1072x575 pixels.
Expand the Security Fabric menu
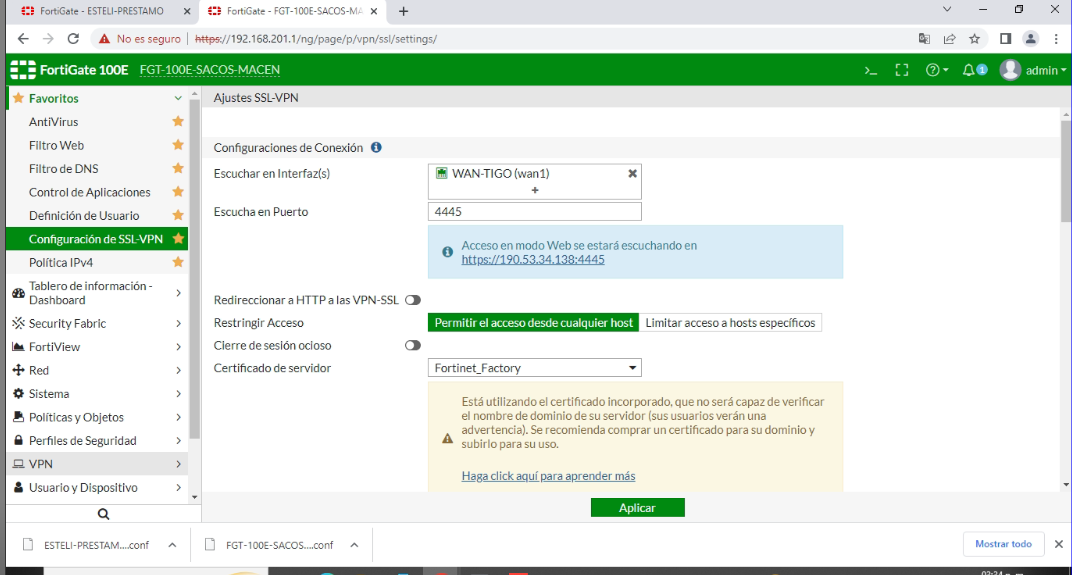[x=97, y=323]
